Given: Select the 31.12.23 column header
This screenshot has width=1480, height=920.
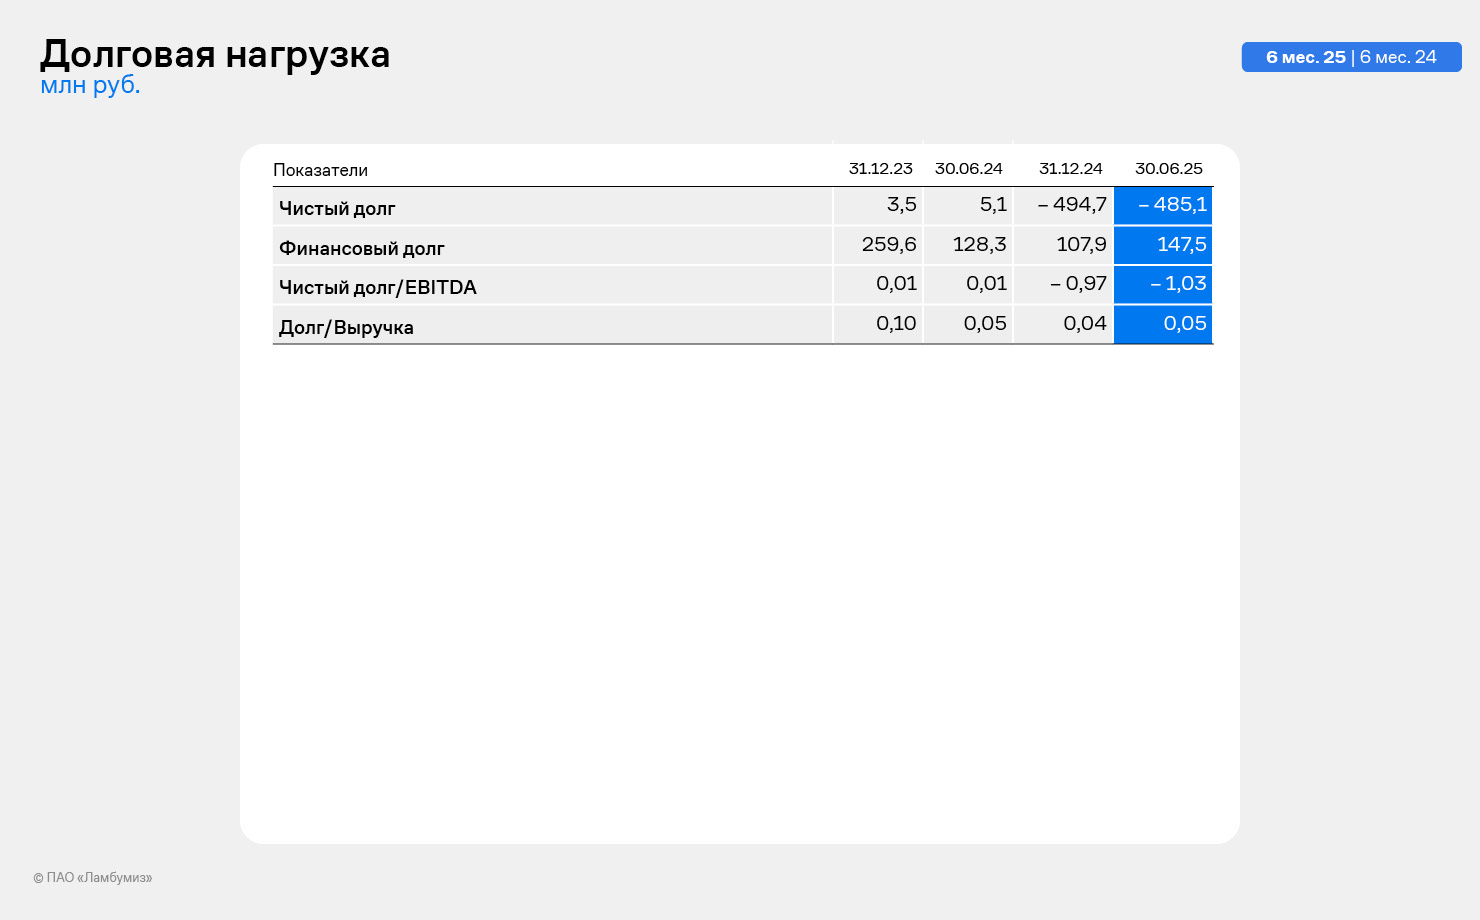Looking at the screenshot, I should tap(880, 169).
